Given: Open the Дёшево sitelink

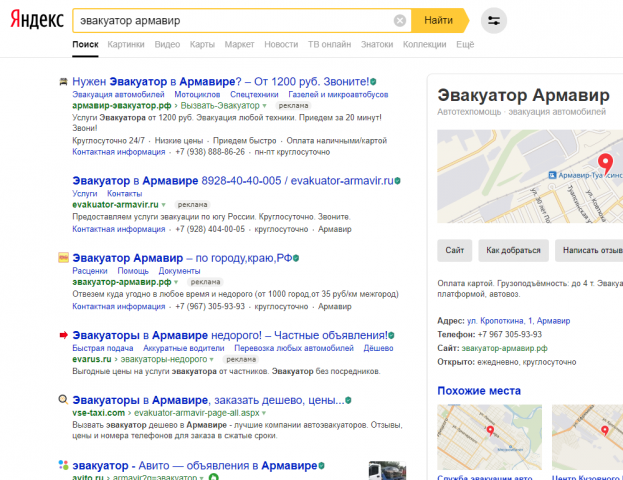Looking at the screenshot, I should click(x=379, y=348).
